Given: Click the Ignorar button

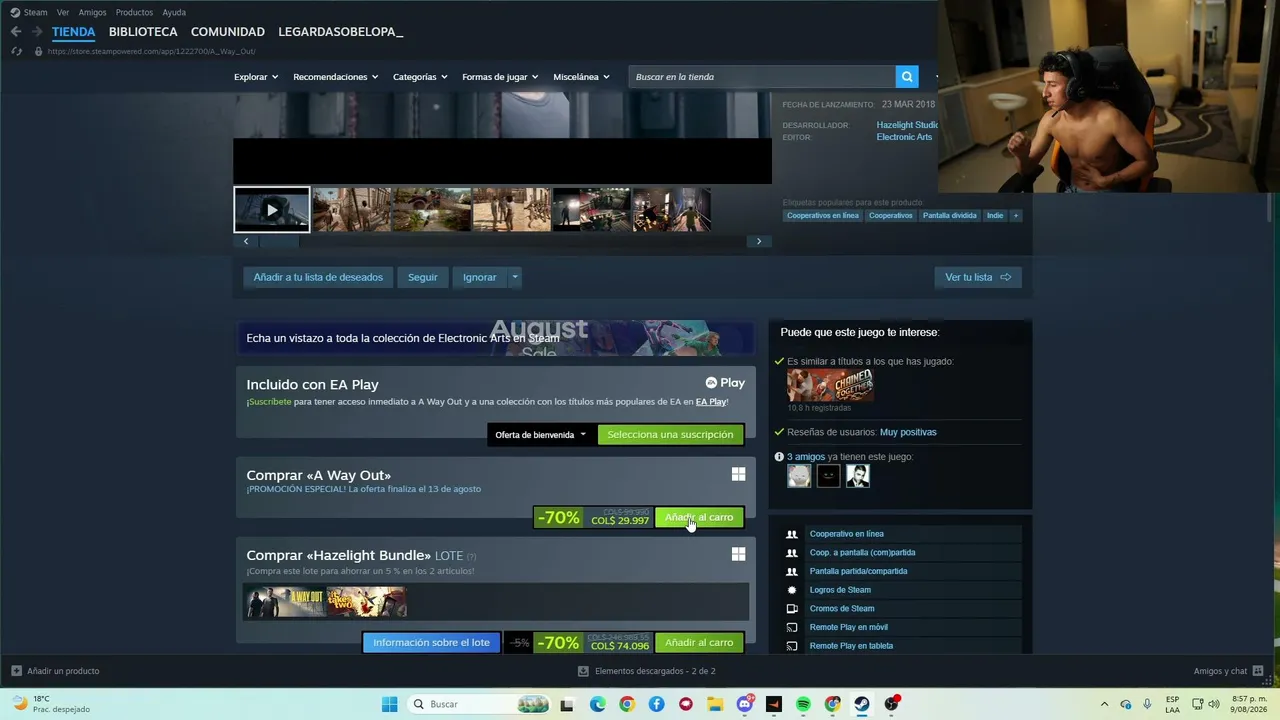Looking at the screenshot, I should [x=479, y=277].
